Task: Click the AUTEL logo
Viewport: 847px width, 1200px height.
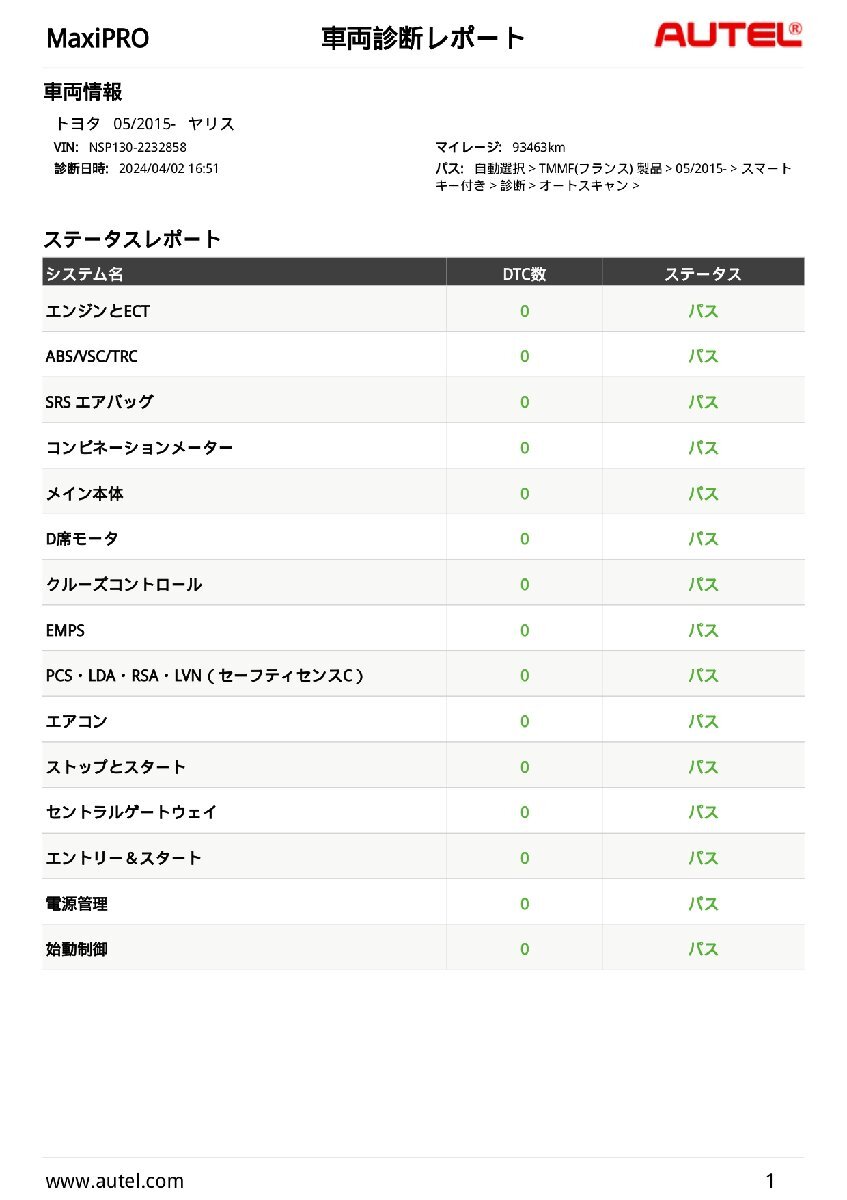Action: [x=727, y=36]
